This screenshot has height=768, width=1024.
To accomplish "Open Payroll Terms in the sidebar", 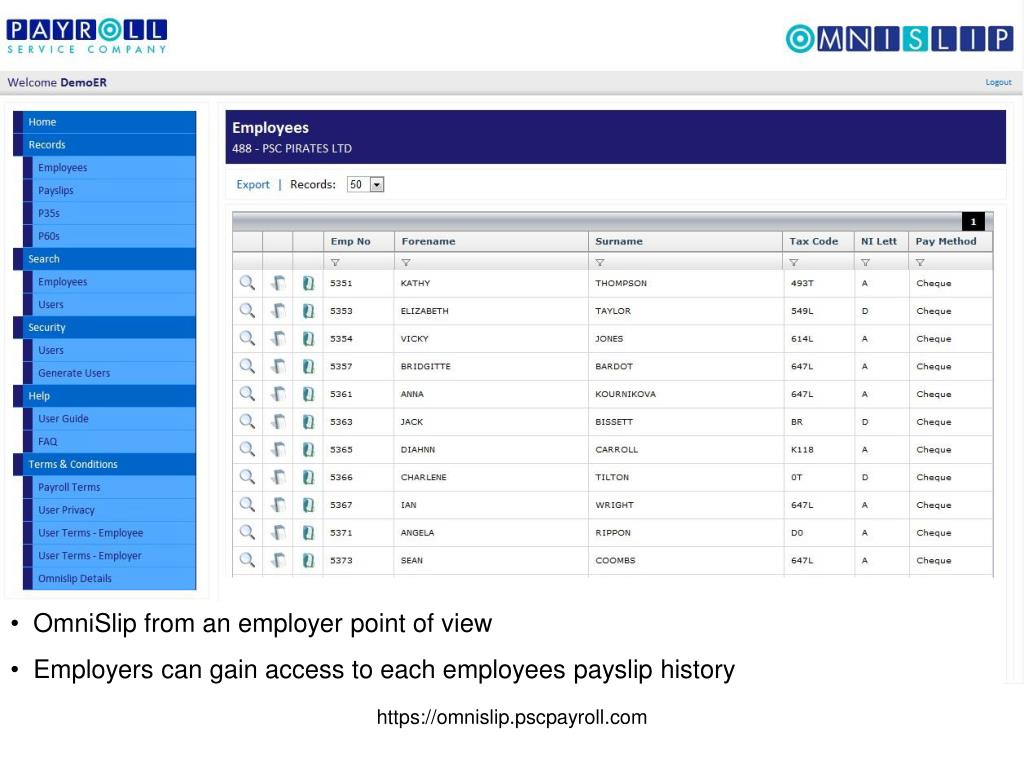I will tap(109, 487).
